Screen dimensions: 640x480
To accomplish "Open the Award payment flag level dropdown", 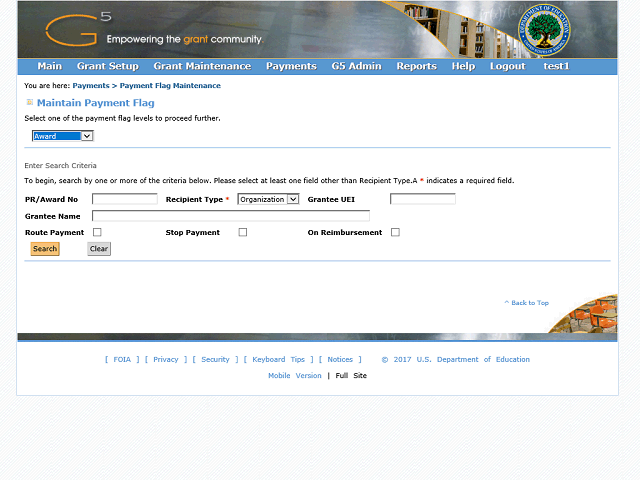I will click(x=63, y=136).
